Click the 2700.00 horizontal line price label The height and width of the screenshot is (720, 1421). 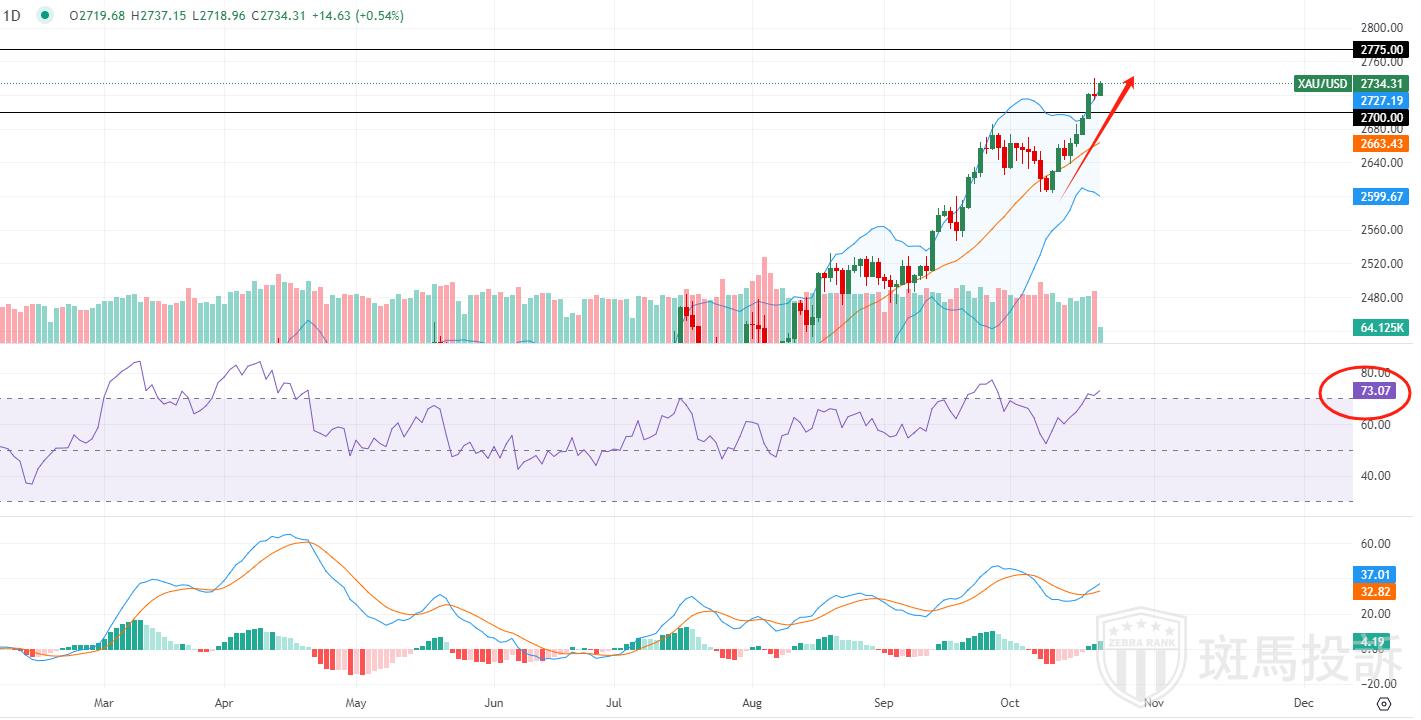[x=1380, y=118]
